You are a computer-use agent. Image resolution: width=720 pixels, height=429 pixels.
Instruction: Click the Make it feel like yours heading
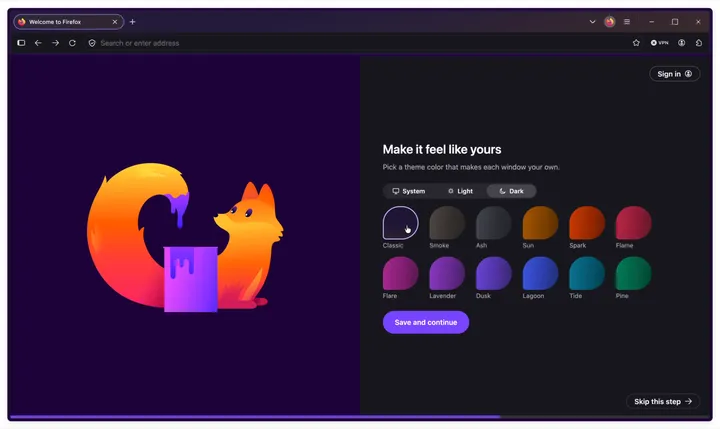pos(442,150)
